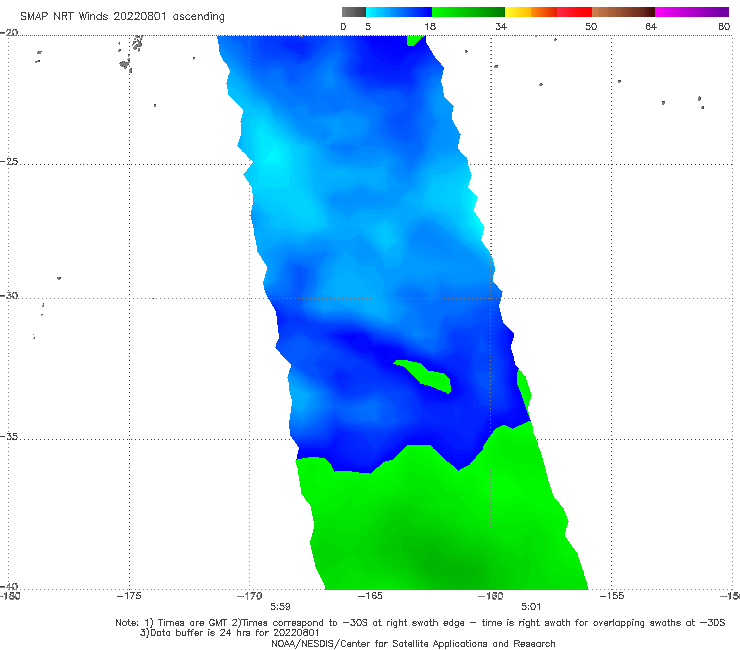
Task: Click the green segment of the color scale
Action: coord(468,12)
